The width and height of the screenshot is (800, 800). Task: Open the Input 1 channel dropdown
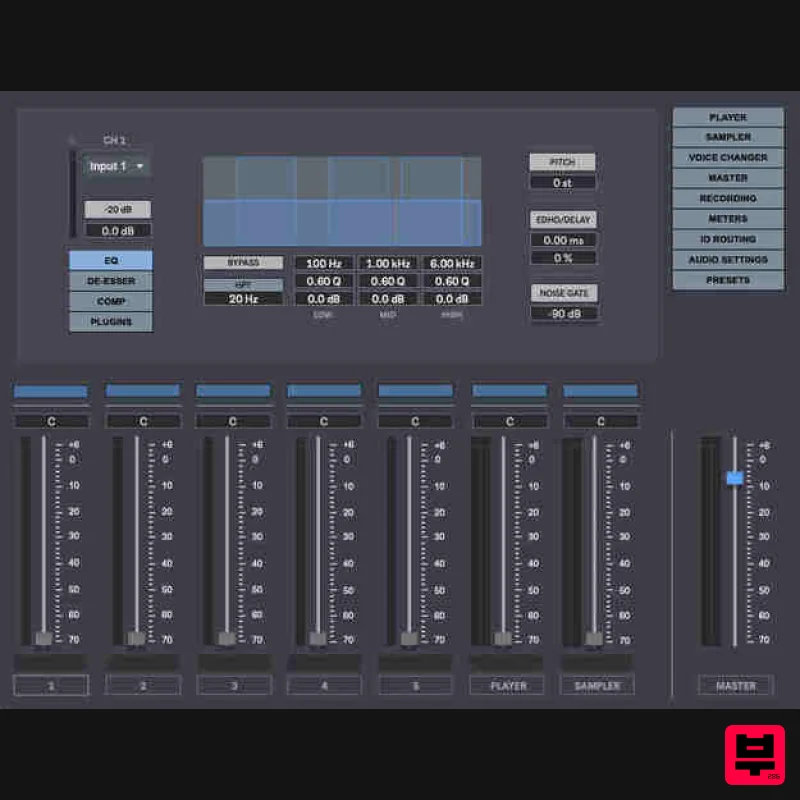[116, 166]
